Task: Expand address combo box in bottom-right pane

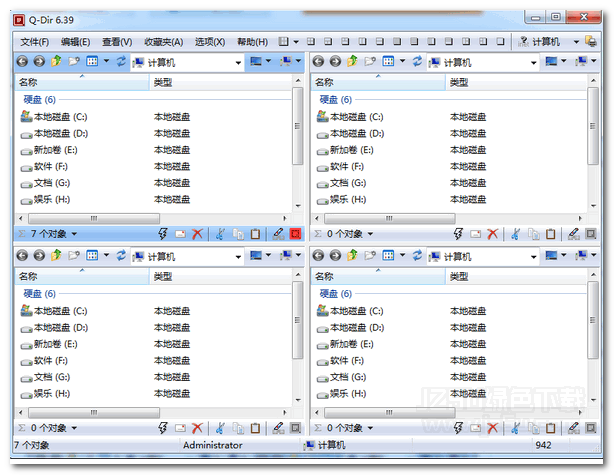Action: point(534,257)
